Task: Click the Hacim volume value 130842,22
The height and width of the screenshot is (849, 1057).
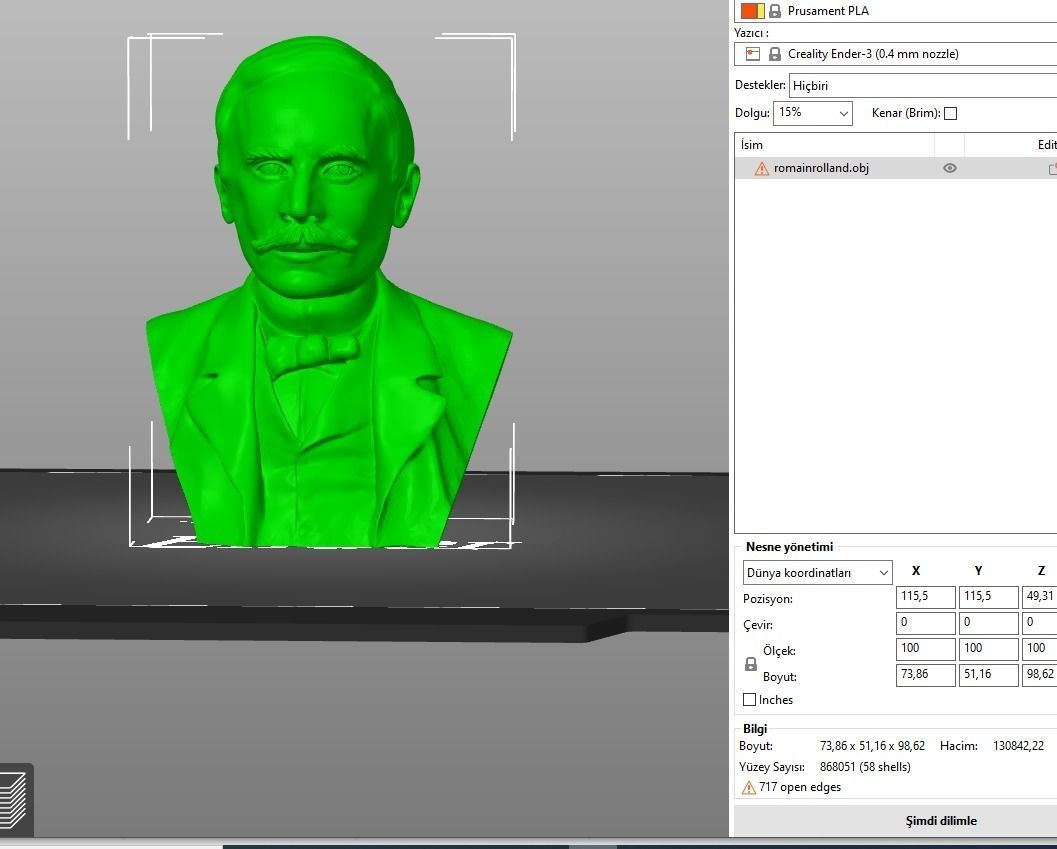Action: [x=1018, y=746]
